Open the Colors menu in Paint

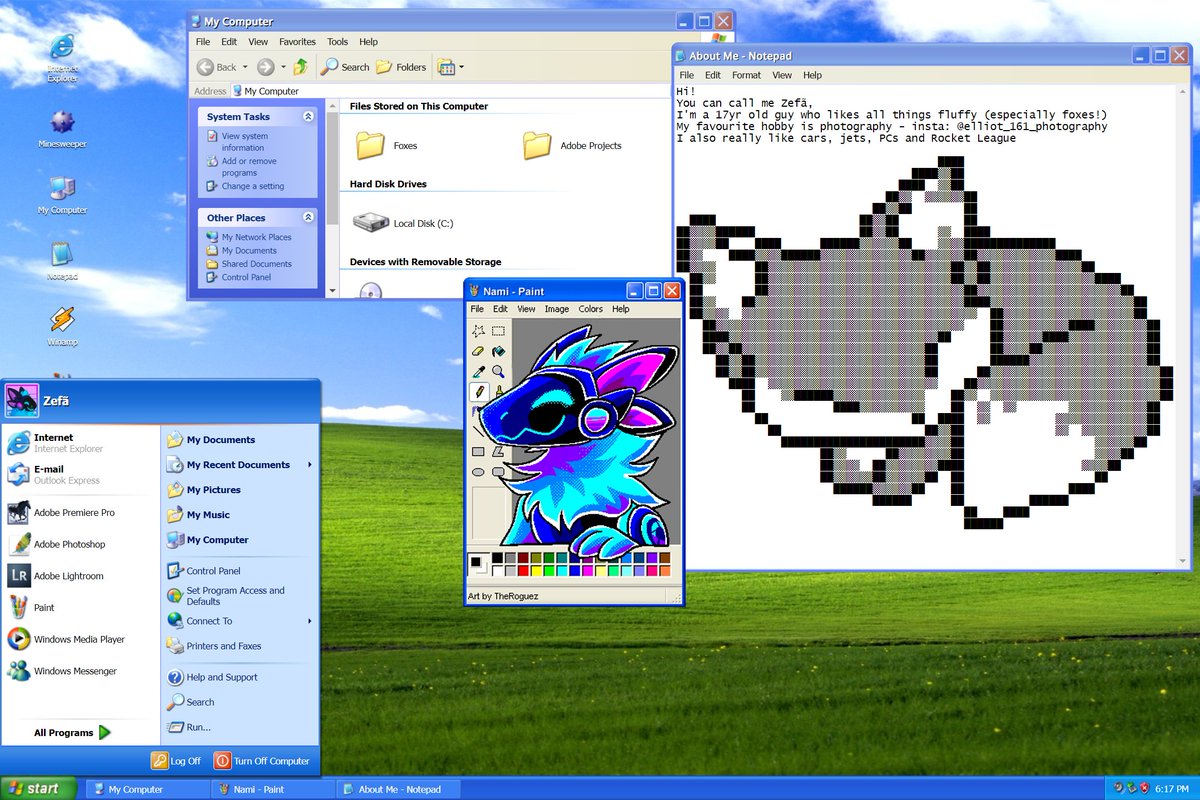click(591, 309)
